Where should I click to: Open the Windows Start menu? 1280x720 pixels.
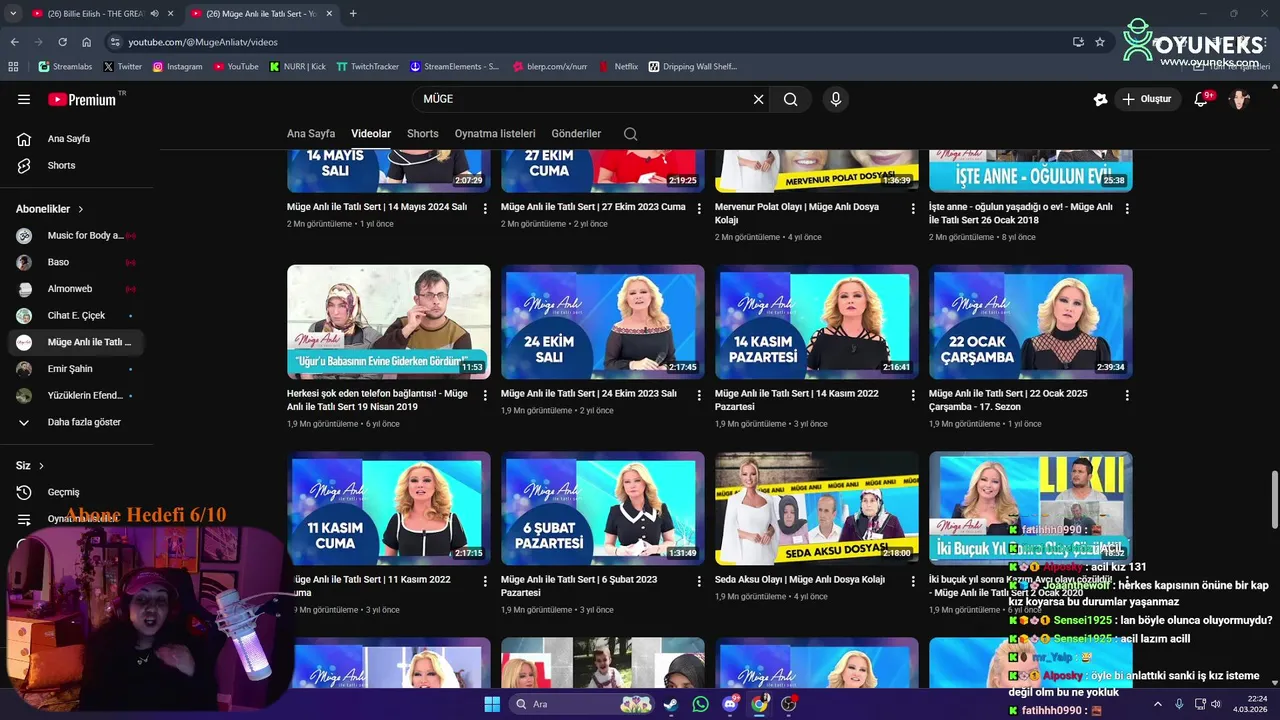pos(492,704)
